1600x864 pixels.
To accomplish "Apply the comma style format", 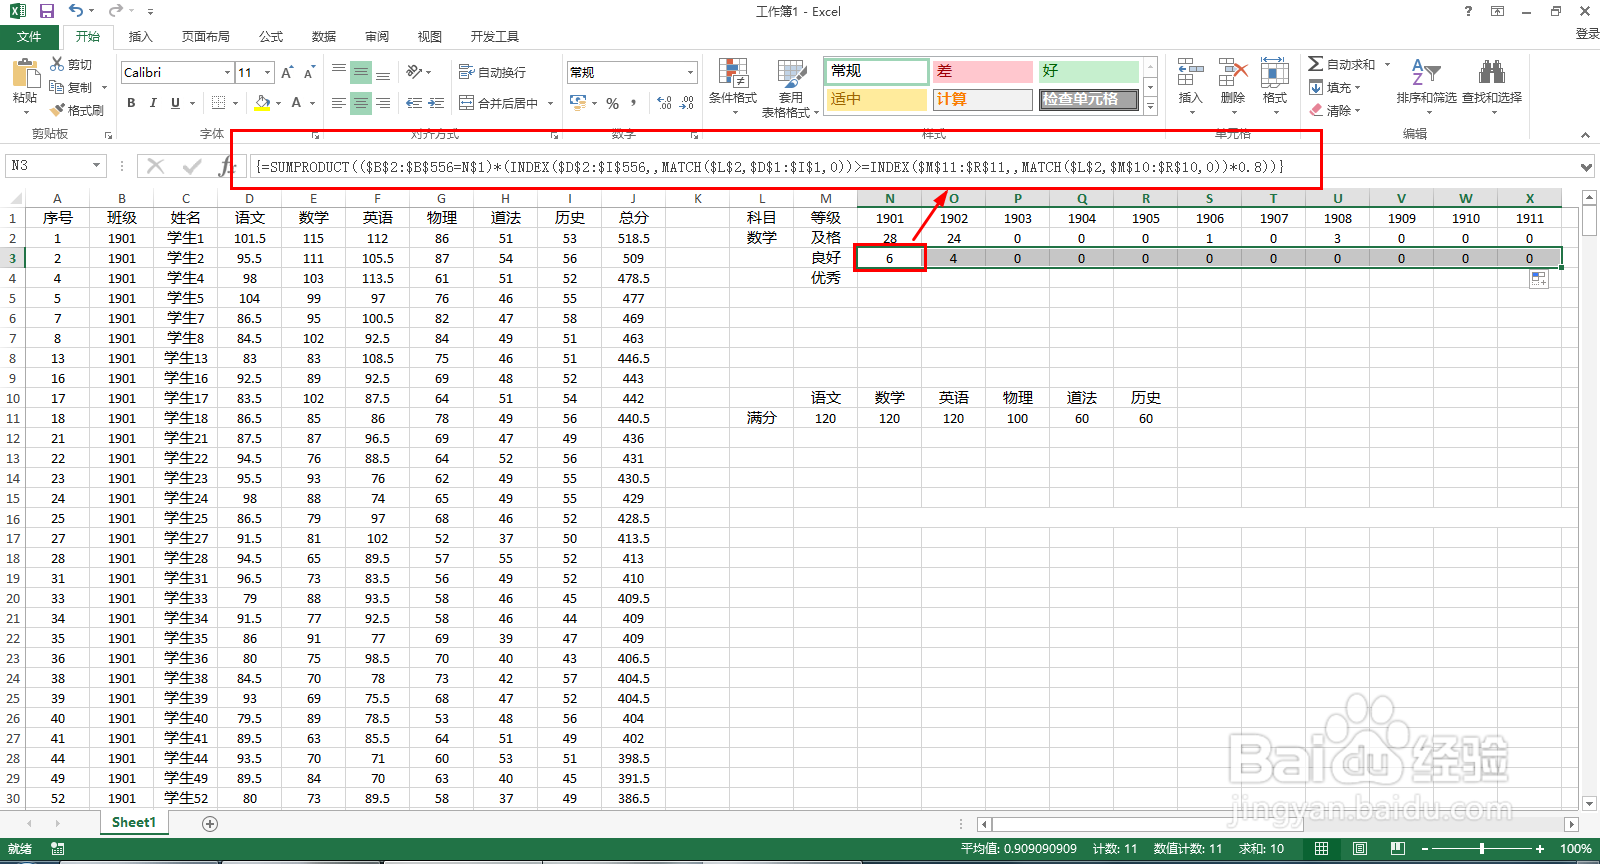I will point(634,103).
